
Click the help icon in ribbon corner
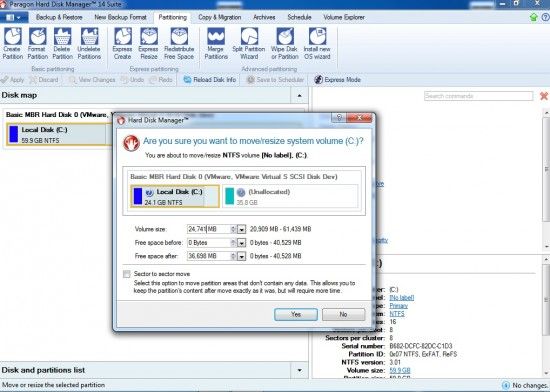545,17
